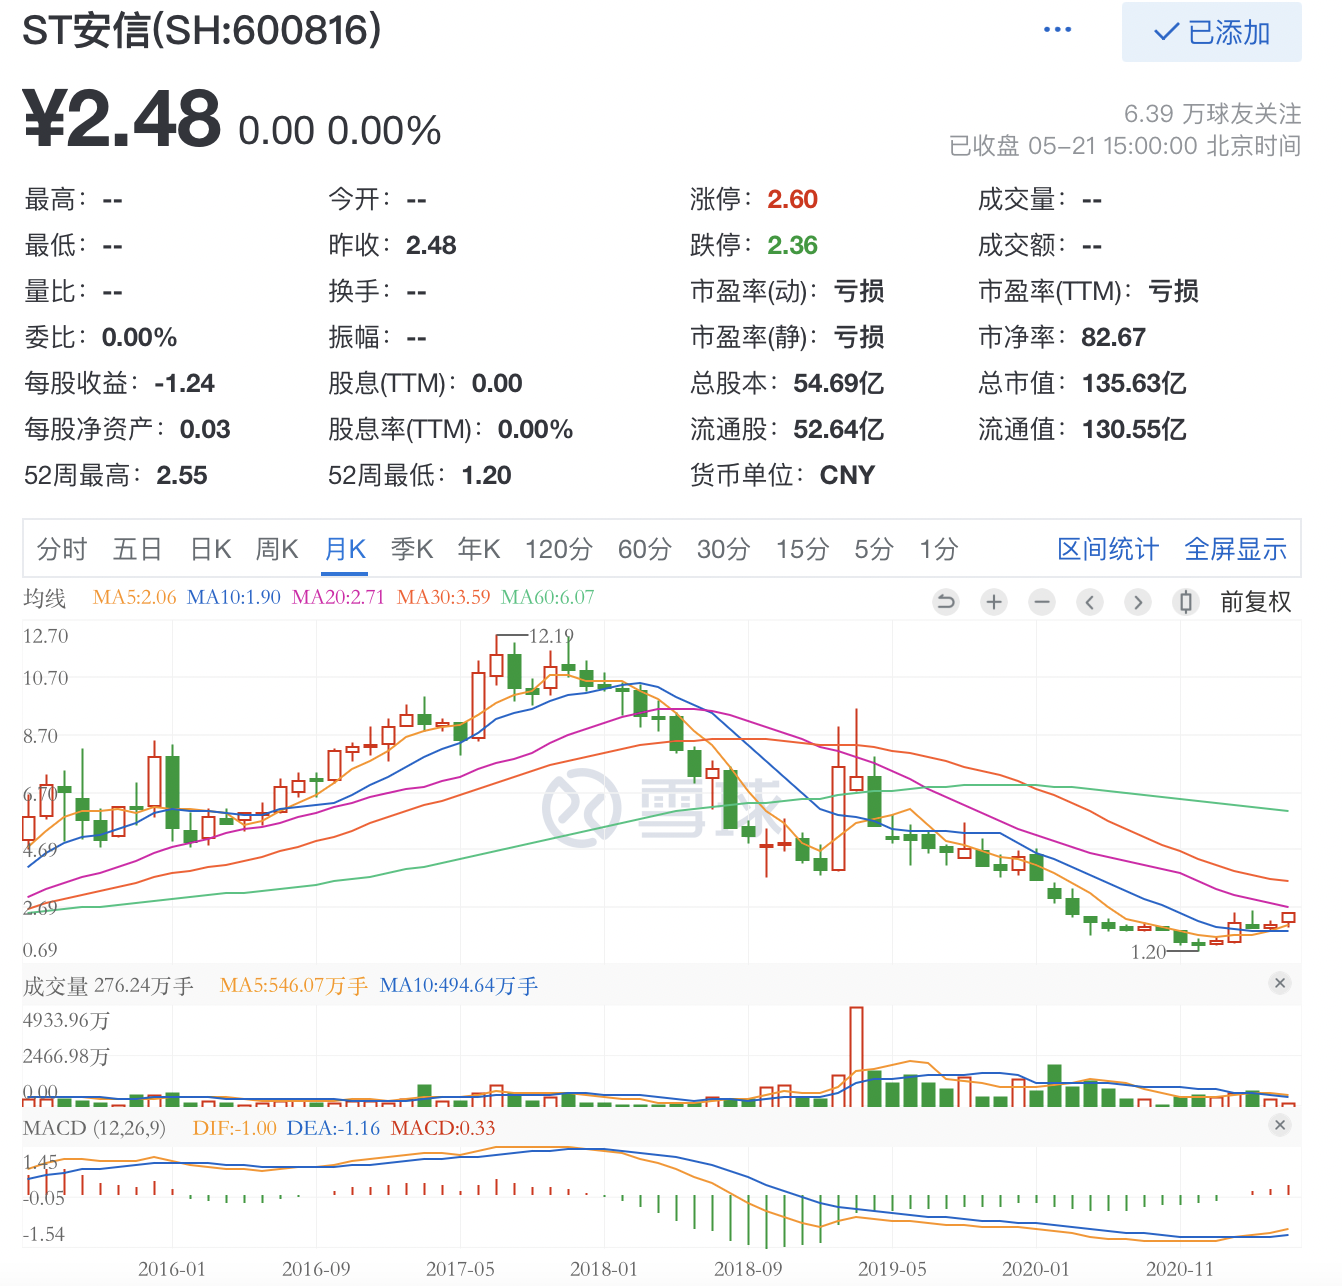Close the 成交量 volume indicator panel
The image size is (1342, 1286).
1280,983
